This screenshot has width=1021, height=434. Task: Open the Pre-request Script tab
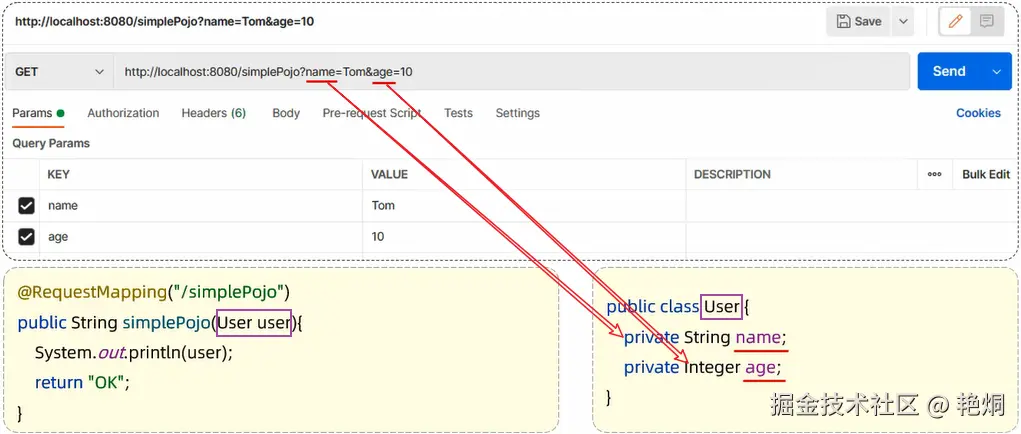click(x=372, y=113)
